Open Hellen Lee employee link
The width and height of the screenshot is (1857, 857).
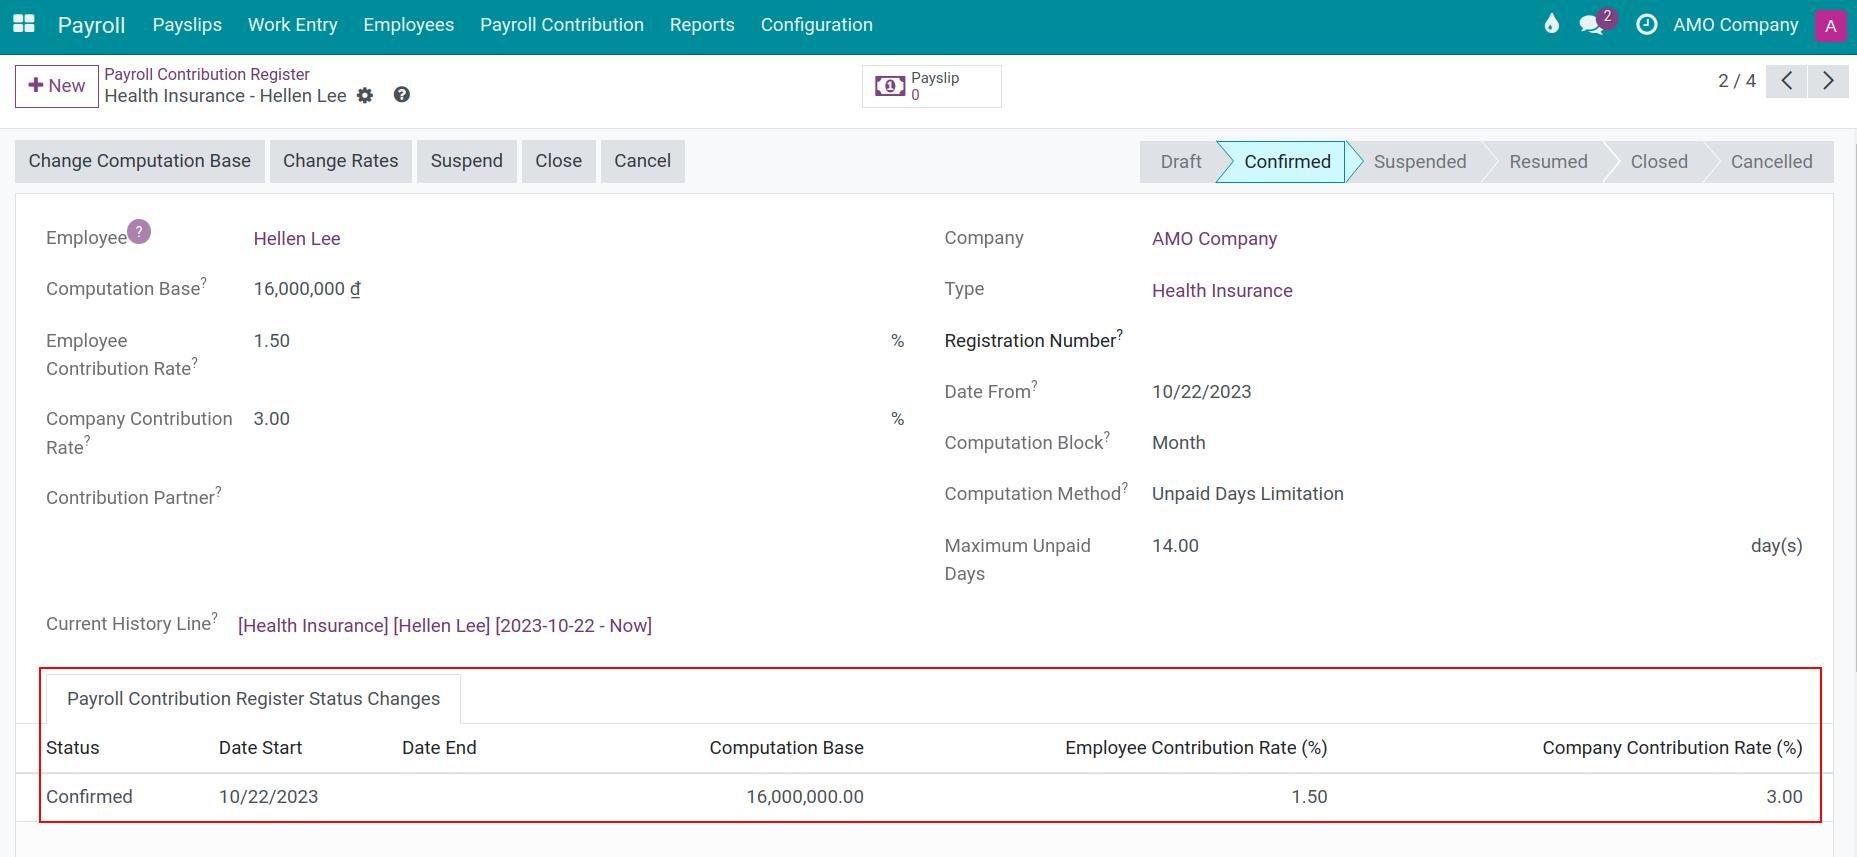(297, 239)
